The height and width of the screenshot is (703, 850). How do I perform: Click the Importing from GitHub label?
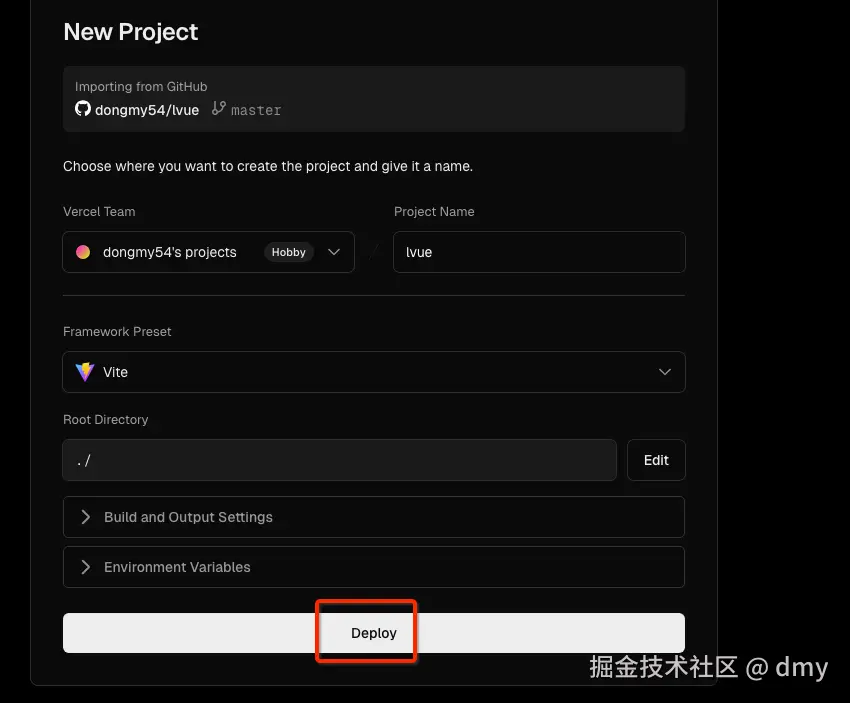tap(141, 87)
